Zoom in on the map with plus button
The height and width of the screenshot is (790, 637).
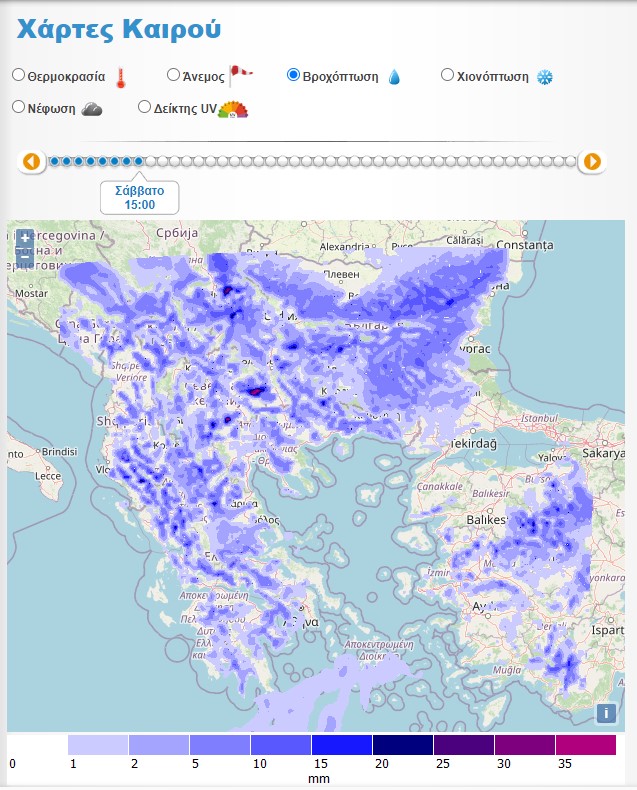25,239
